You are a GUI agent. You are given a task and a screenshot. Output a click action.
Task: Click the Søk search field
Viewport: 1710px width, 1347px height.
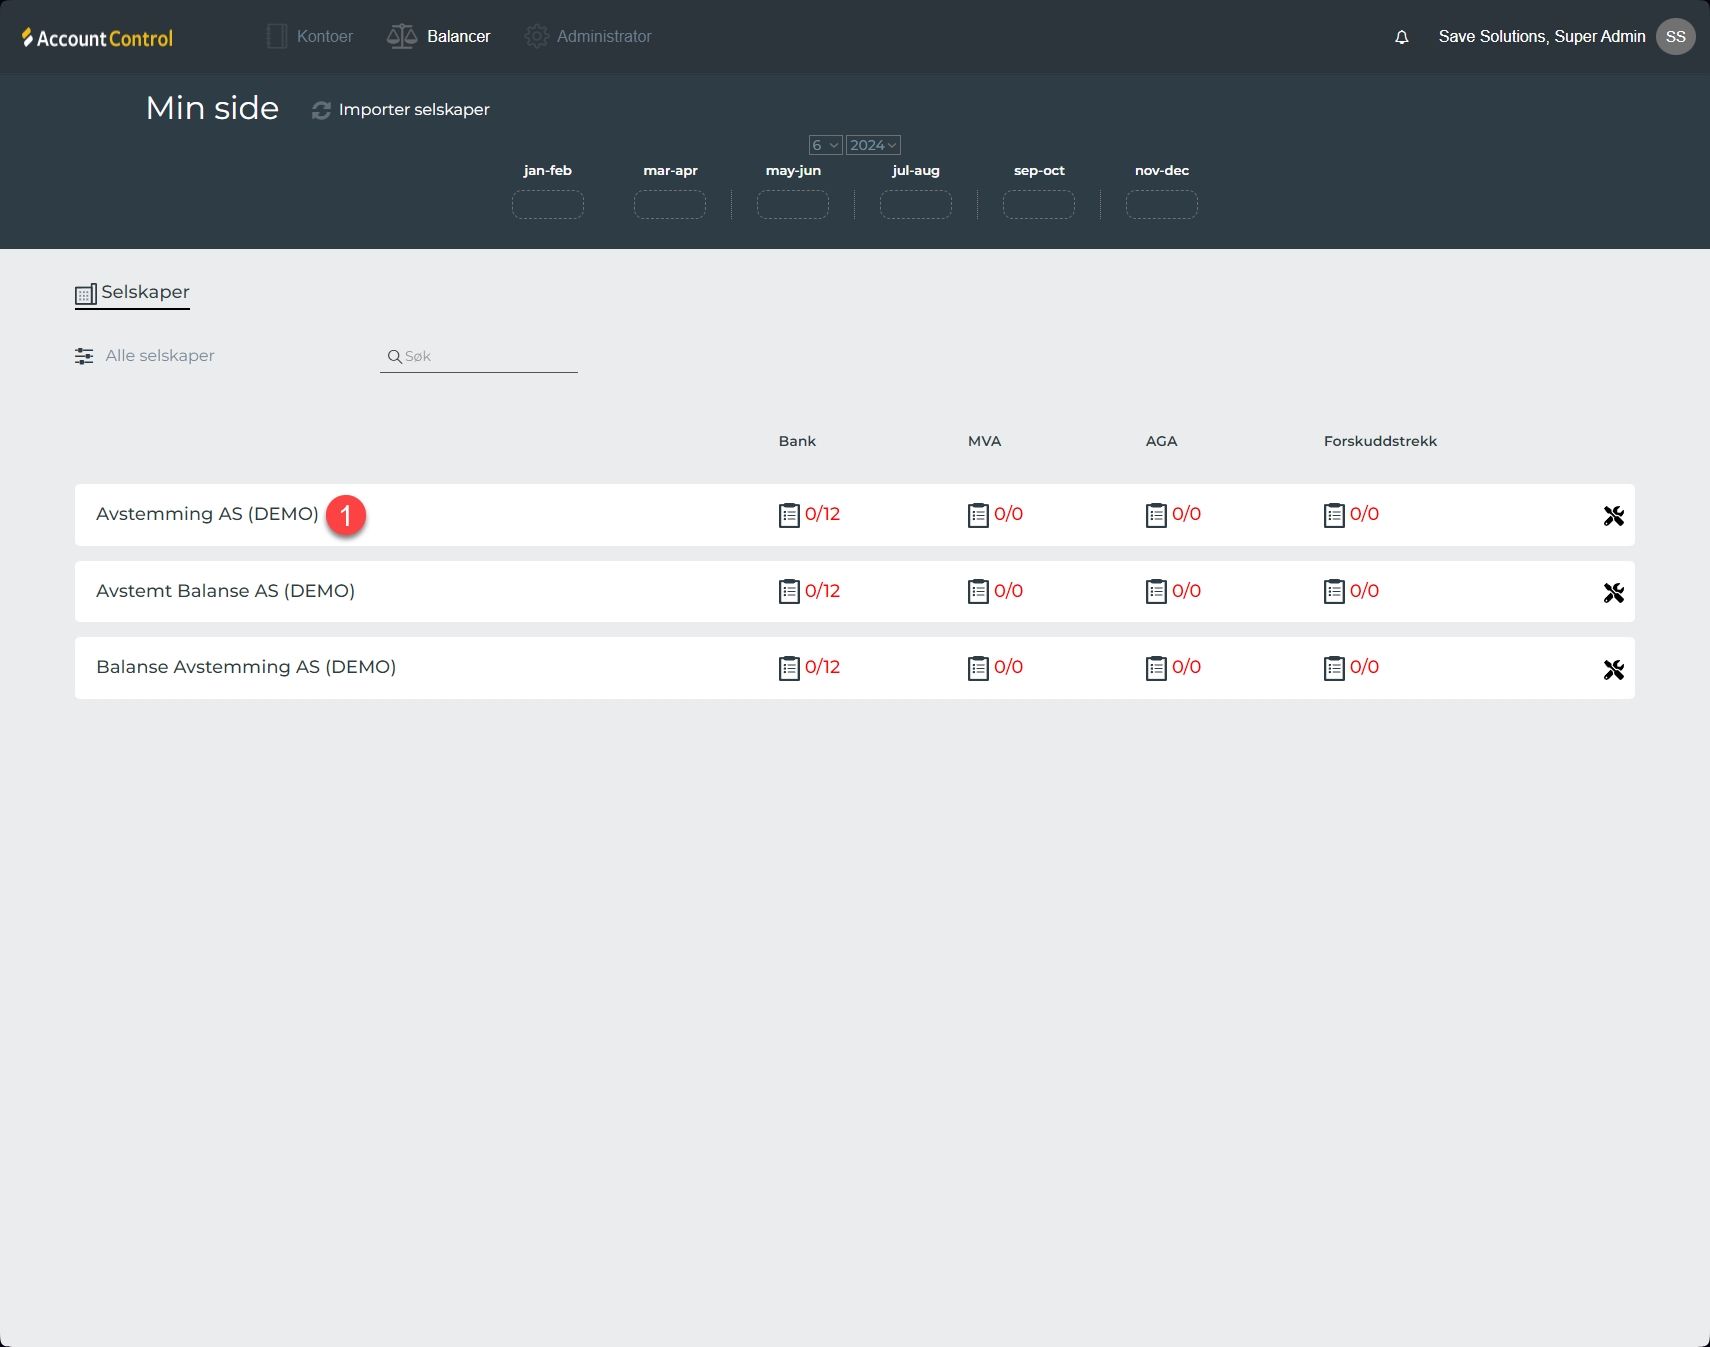pos(486,357)
